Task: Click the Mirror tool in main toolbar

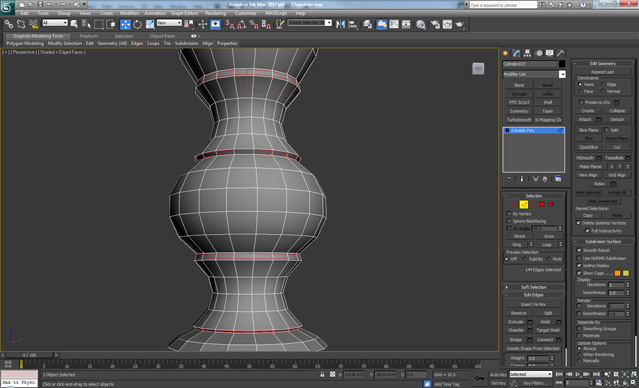Action: point(340,24)
